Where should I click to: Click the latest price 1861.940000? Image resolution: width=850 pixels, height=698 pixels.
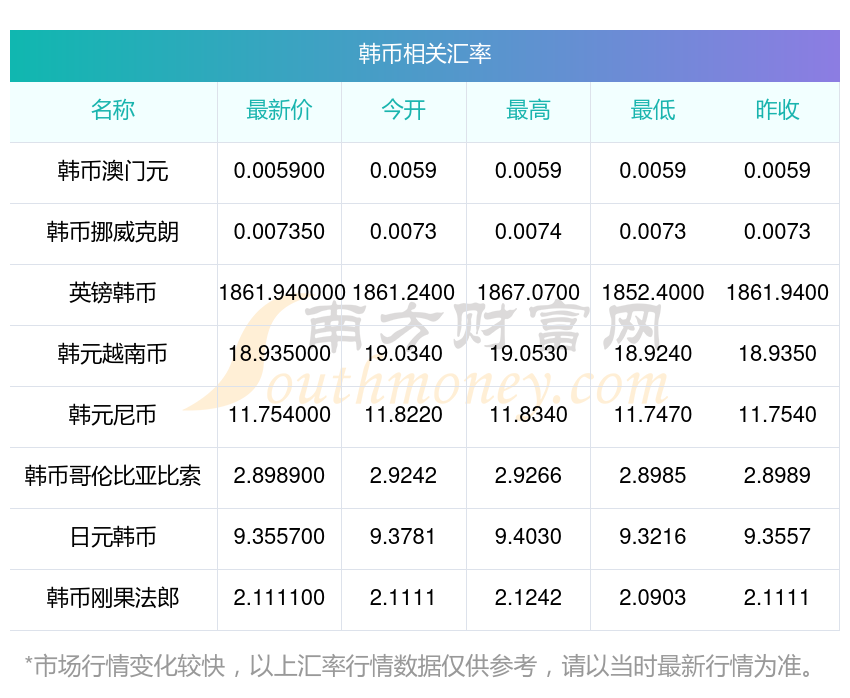282,293
